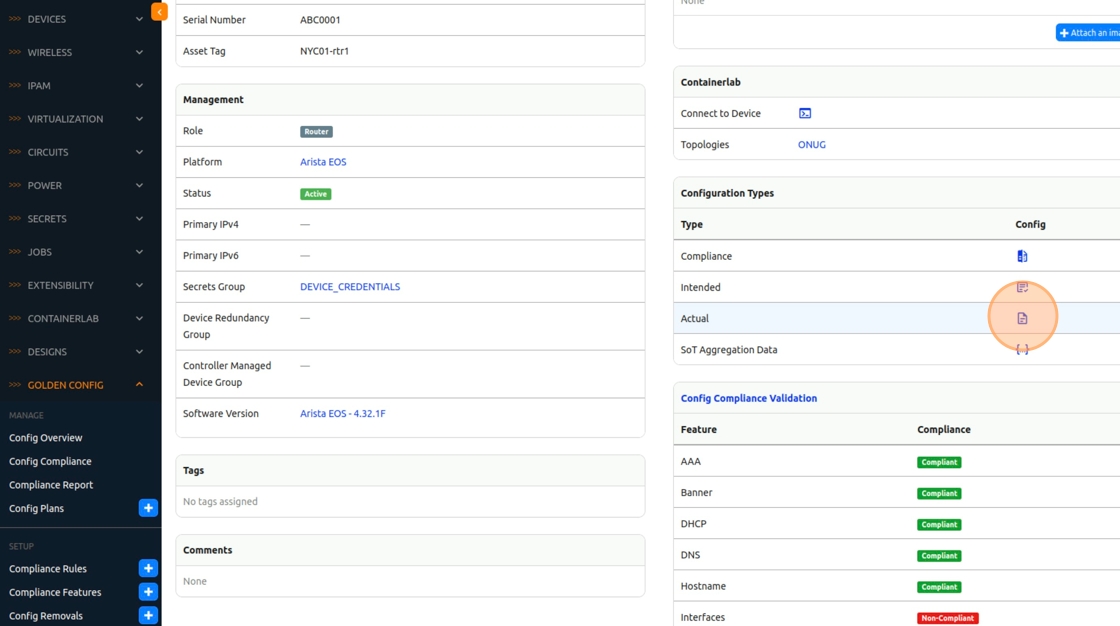Open the Intended config icon
Screen dimensions: 1120x626
[x=1022, y=287]
